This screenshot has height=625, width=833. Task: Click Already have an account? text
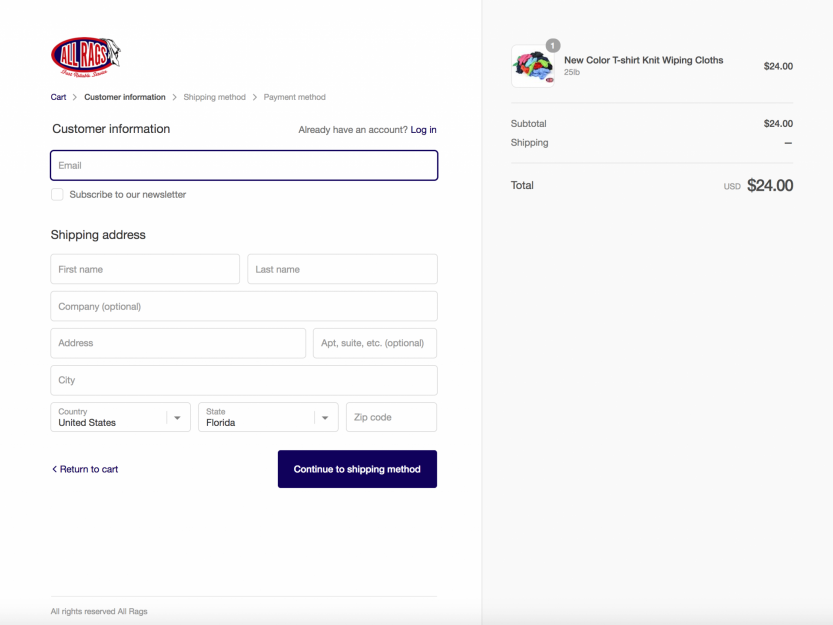353,130
